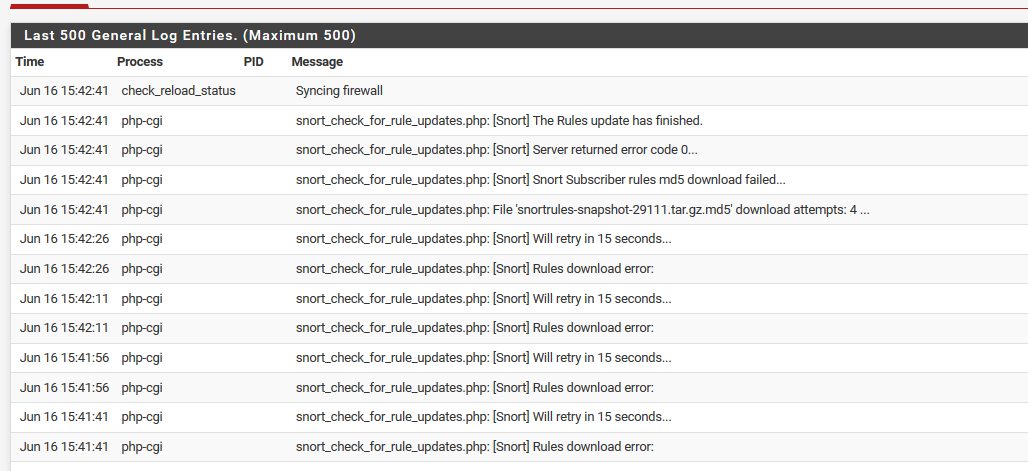Image resolution: width=1028 pixels, height=471 pixels.
Task: Click 'Rules download error' message at 15:41:56
Action: [474, 387]
